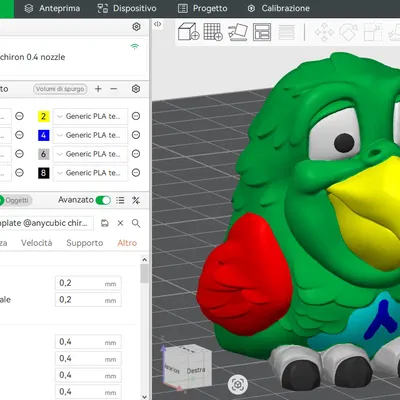Open the Altro settings tab
The image size is (400, 400).
click(x=127, y=243)
